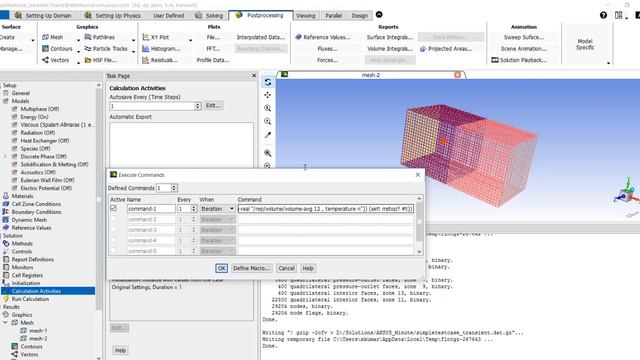Screen dimensions: 640x360
Task: Confirm Execute Commands with OK
Action: (x=221, y=268)
